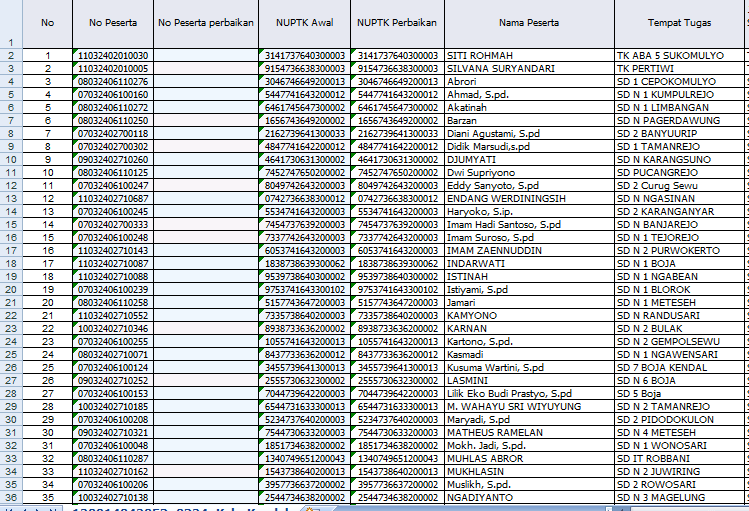Click the cell "SD 2 PIDODOKULON"
The image size is (749, 511).
click(x=679, y=419)
